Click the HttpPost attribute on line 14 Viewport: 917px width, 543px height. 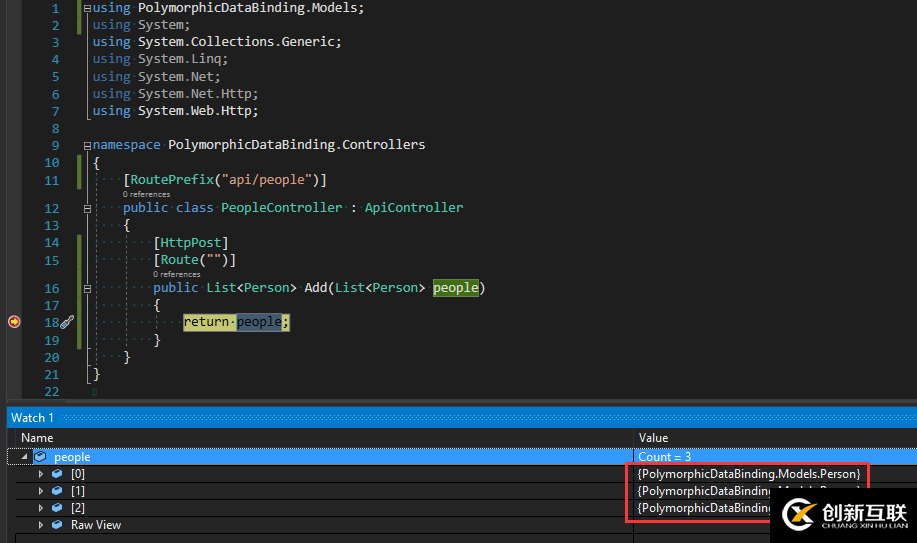(x=191, y=243)
